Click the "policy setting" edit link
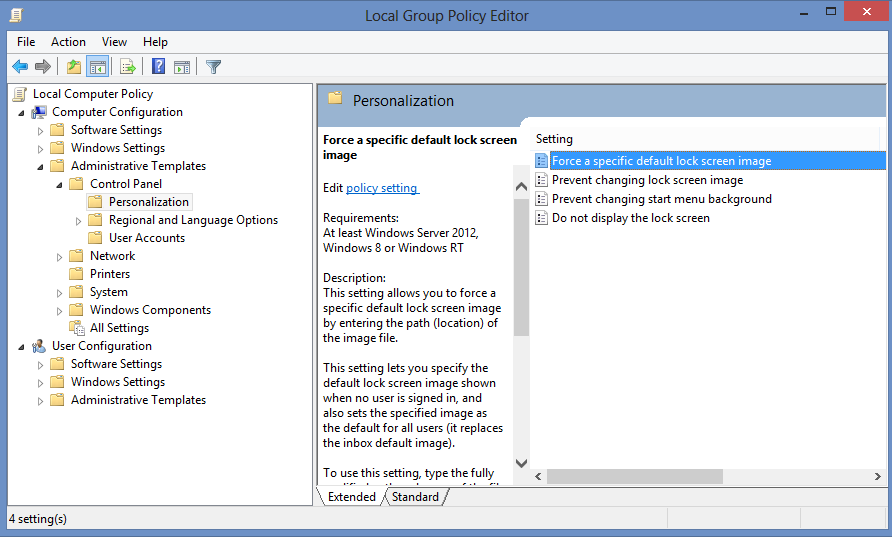Viewport: 892px width, 537px height. (382, 188)
